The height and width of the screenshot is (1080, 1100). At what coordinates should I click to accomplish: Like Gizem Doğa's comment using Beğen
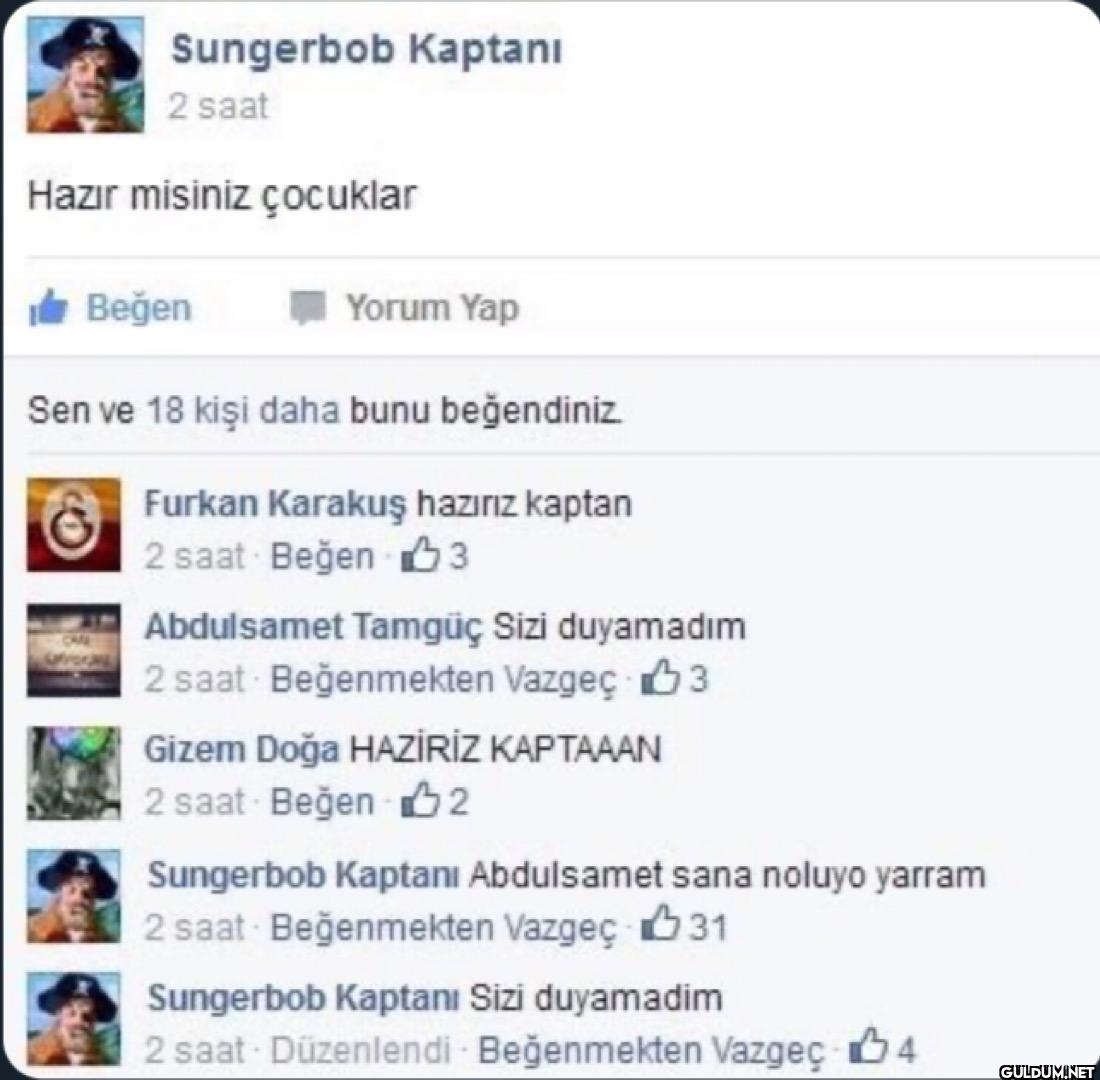click(322, 802)
